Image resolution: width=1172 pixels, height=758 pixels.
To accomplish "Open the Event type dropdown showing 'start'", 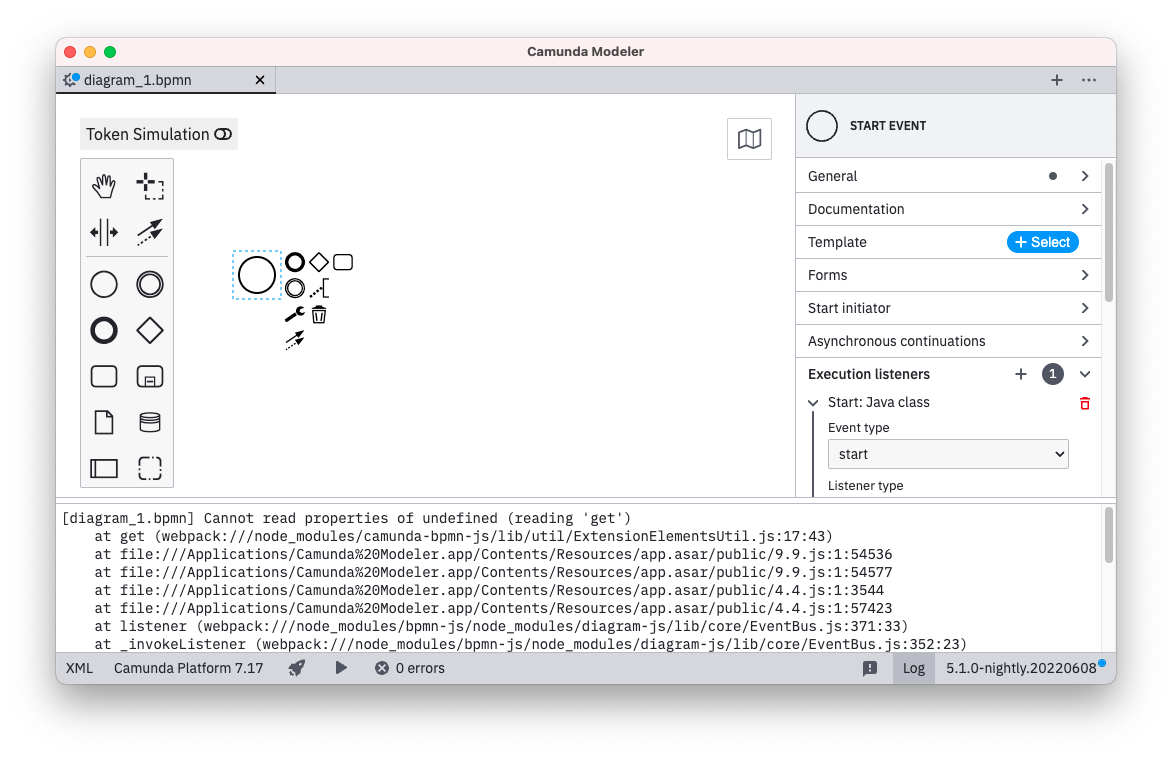I will pos(947,453).
